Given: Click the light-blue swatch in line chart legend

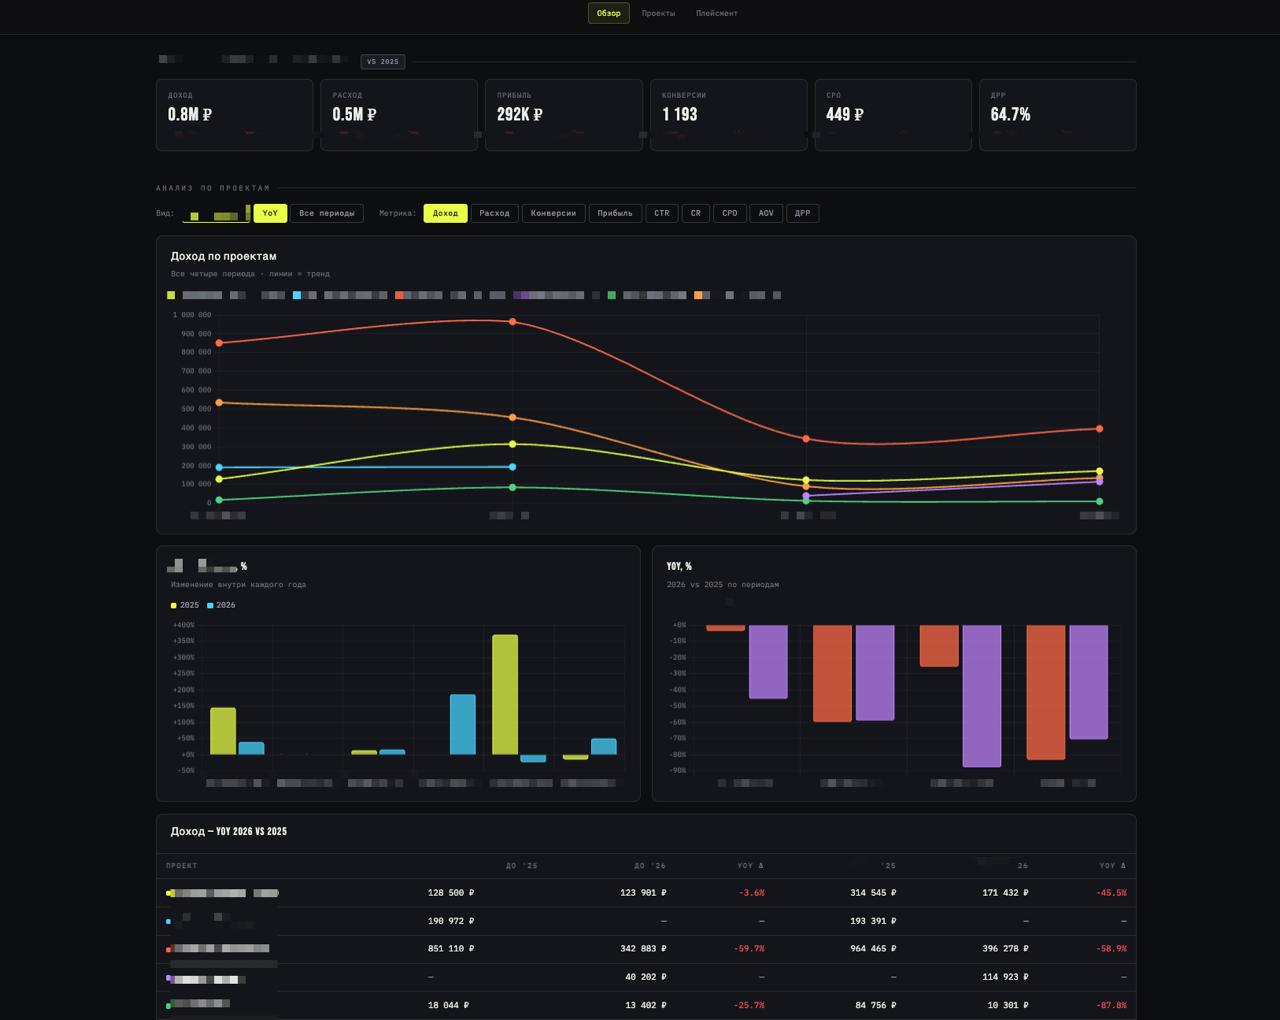Looking at the screenshot, I should 297,295.
